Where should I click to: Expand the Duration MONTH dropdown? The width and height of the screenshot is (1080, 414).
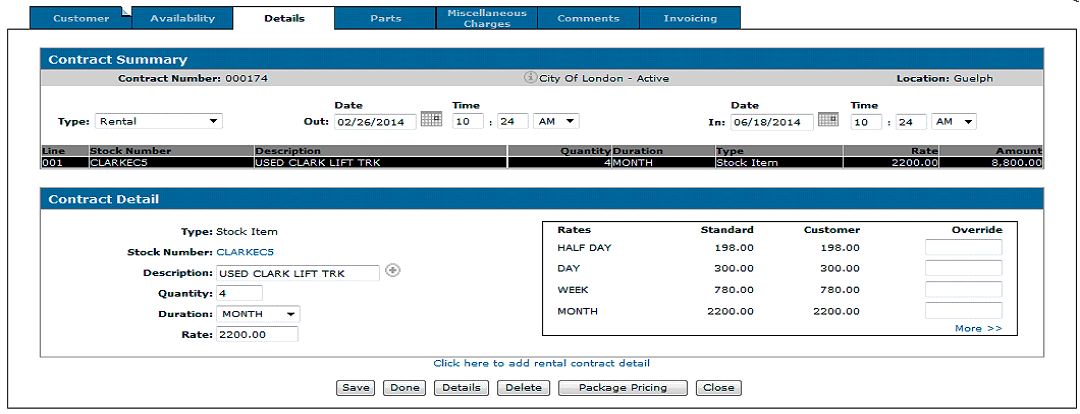[x=258, y=314]
